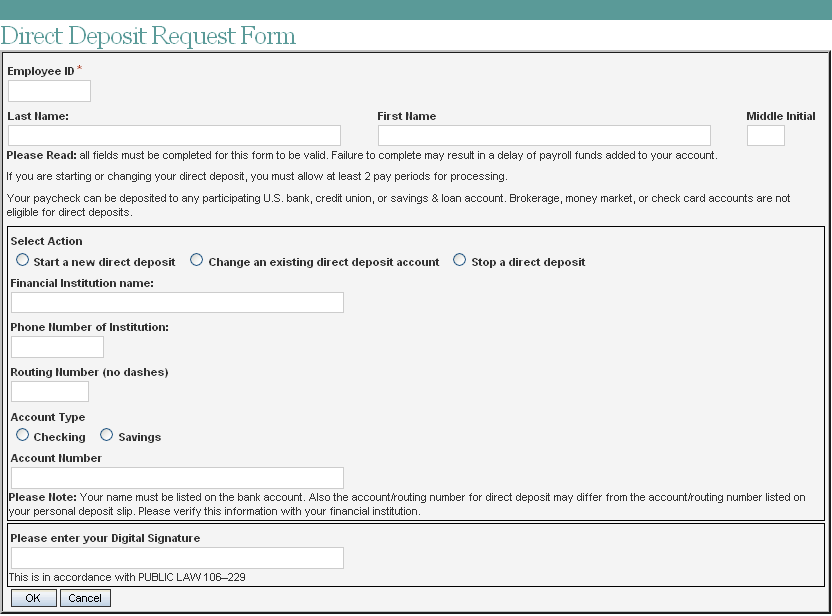This screenshot has width=832, height=616.
Task: Click the Financial Institution name field
Action: [x=177, y=302]
